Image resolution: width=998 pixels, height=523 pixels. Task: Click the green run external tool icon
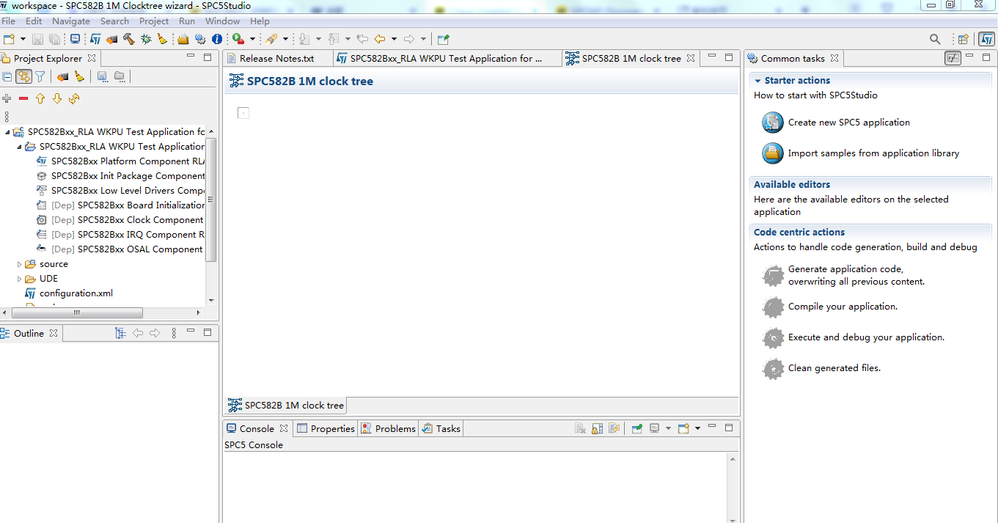(238, 39)
